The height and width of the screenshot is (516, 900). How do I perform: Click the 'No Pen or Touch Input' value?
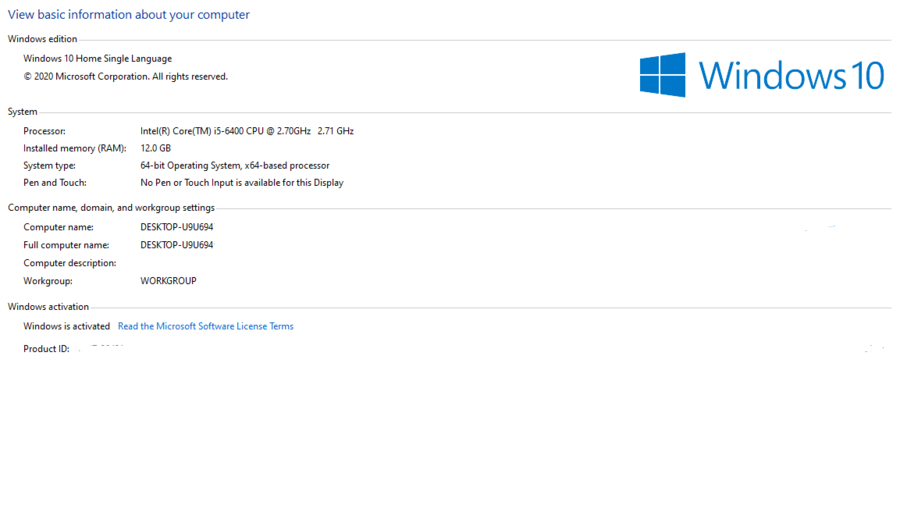[x=242, y=183]
